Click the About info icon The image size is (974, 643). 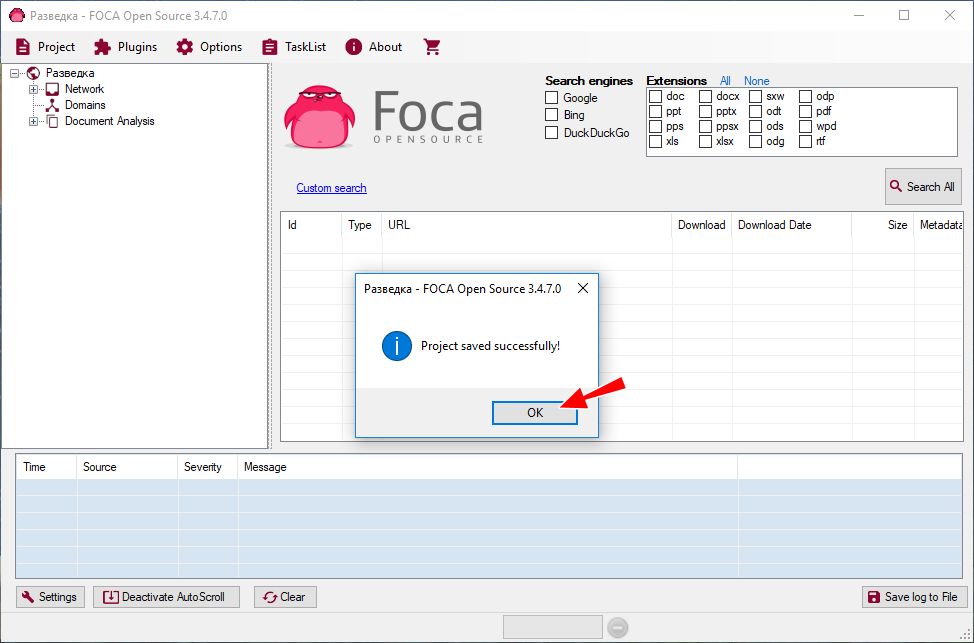[353, 47]
